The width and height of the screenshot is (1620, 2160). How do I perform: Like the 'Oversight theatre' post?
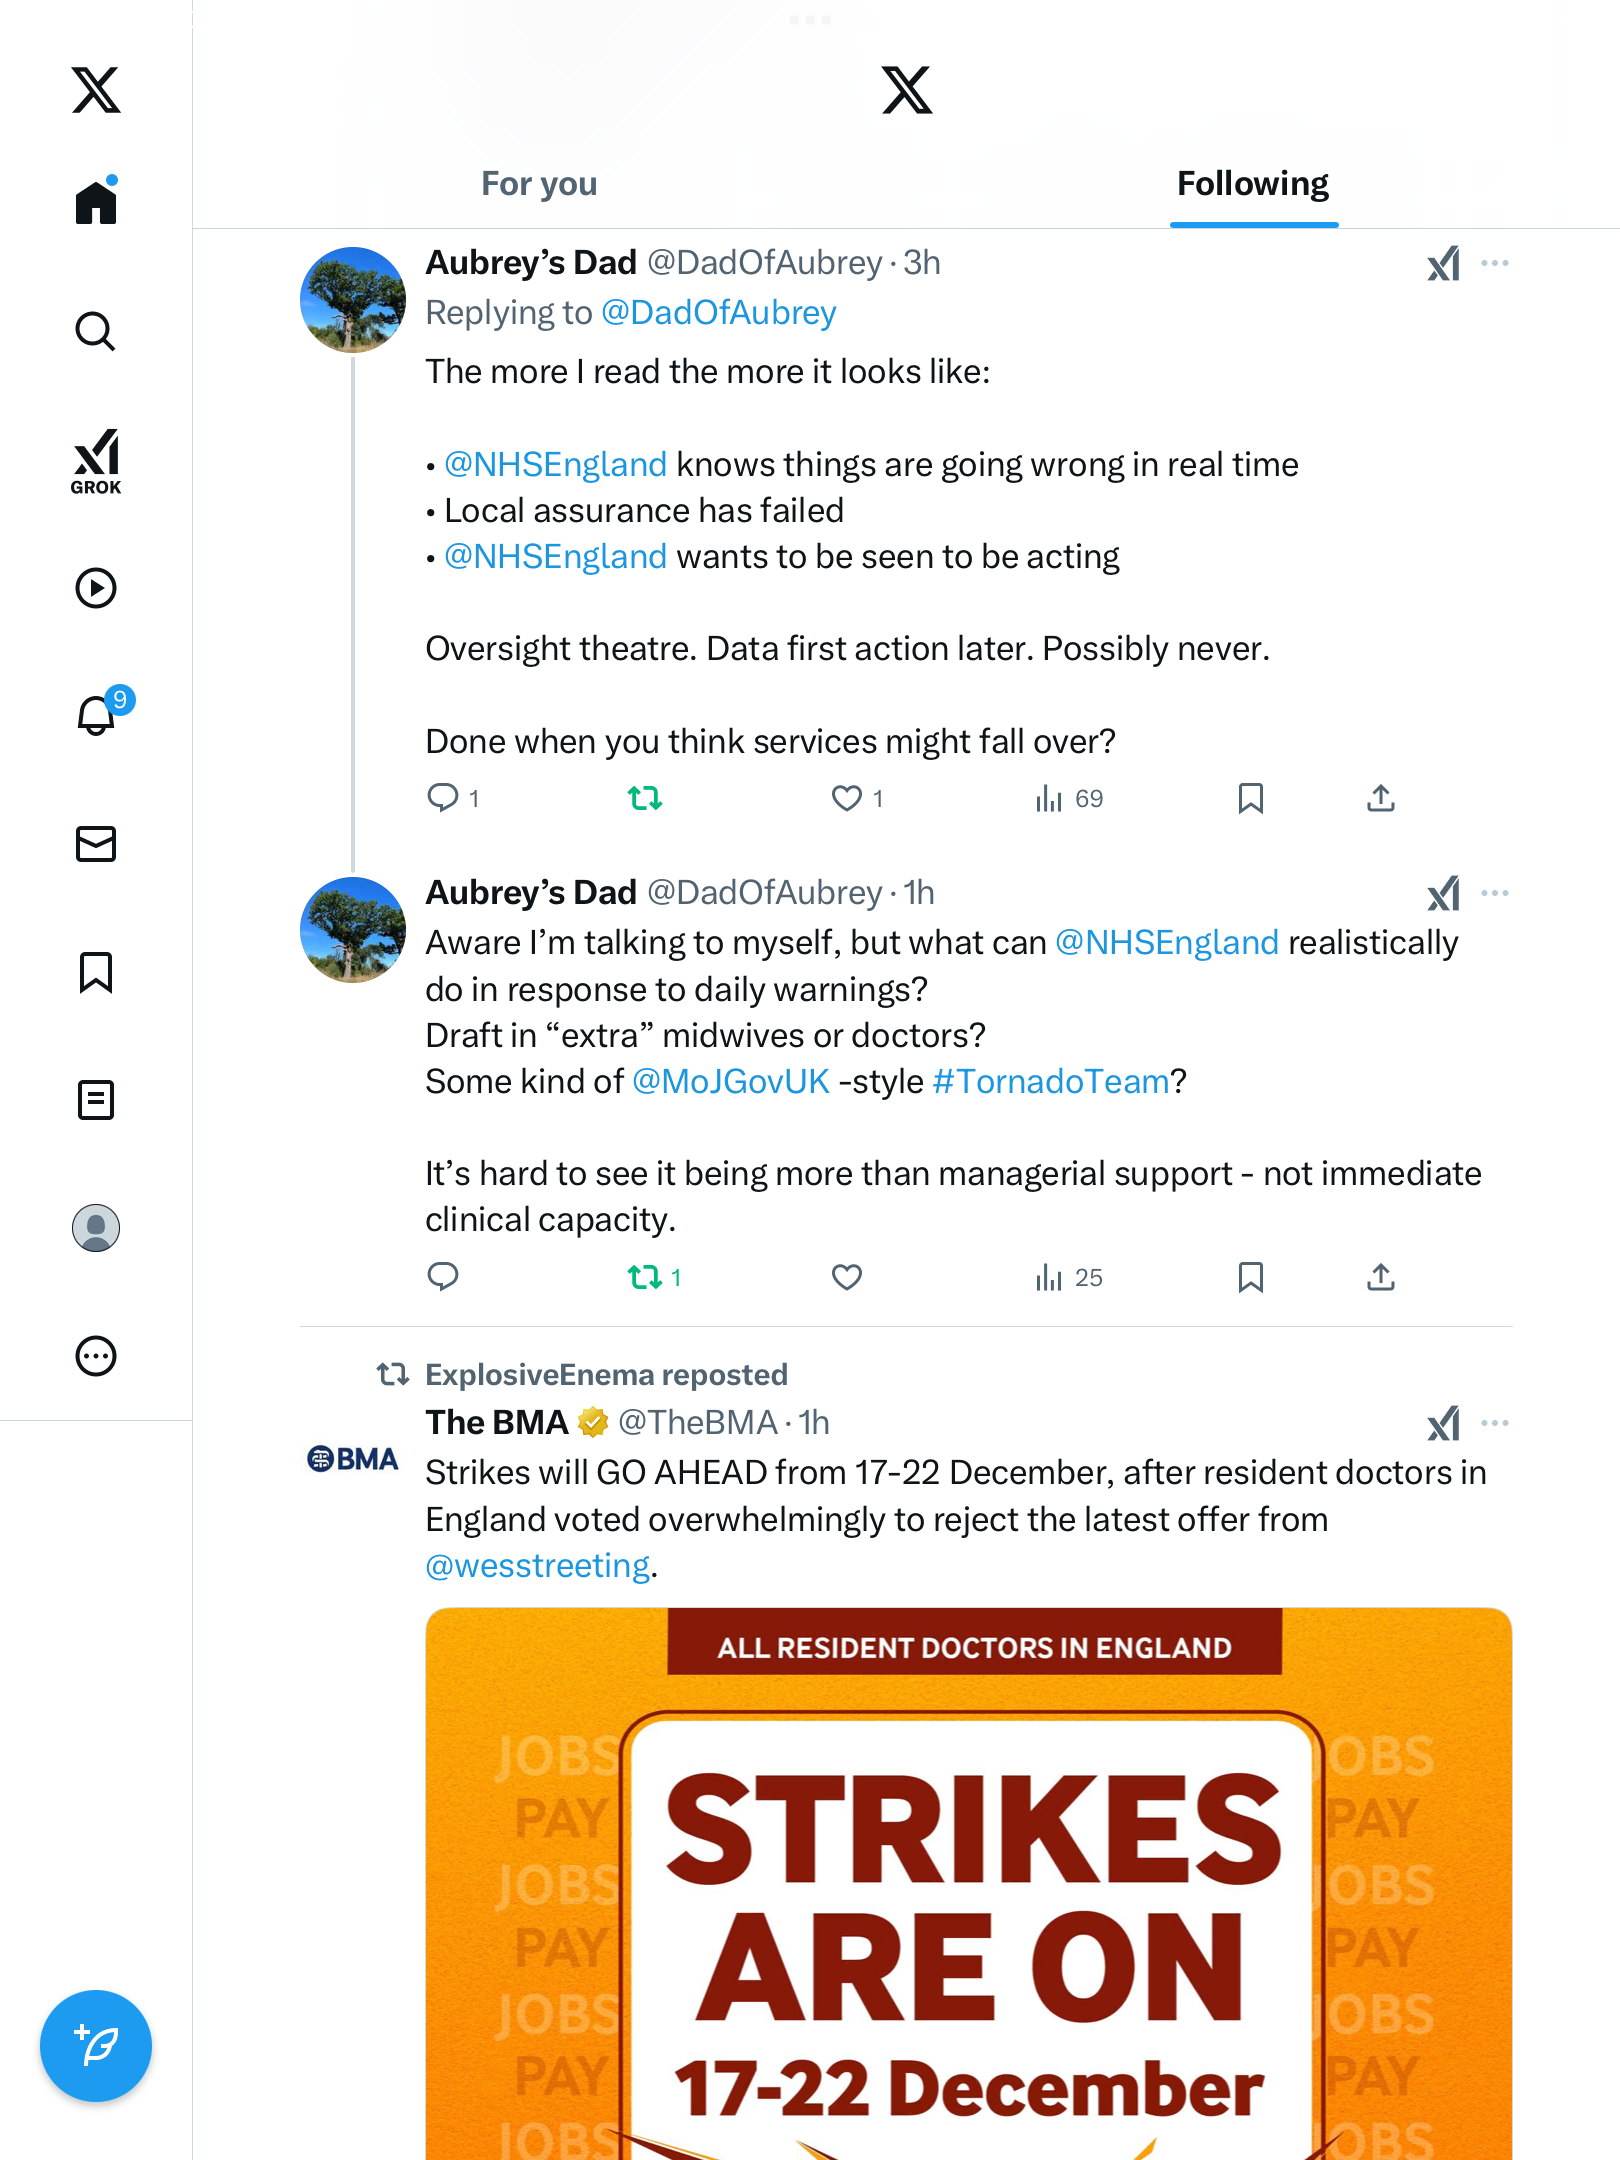(x=847, y=798)
